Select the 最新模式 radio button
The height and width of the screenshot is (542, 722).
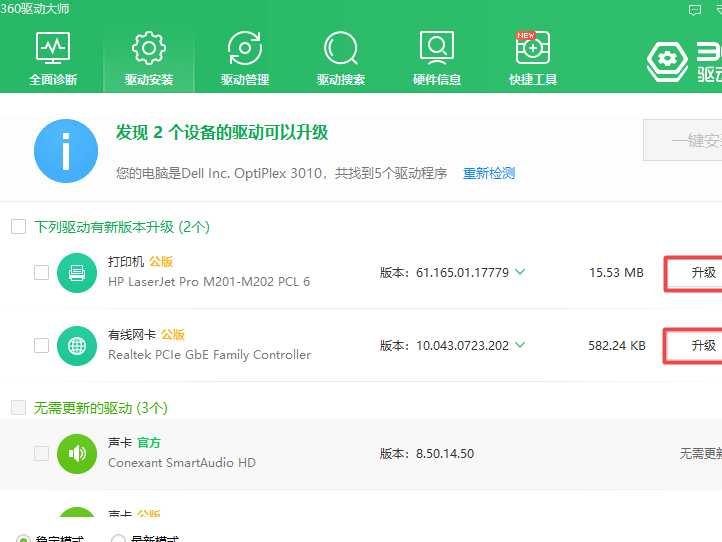tap(118, 538)
